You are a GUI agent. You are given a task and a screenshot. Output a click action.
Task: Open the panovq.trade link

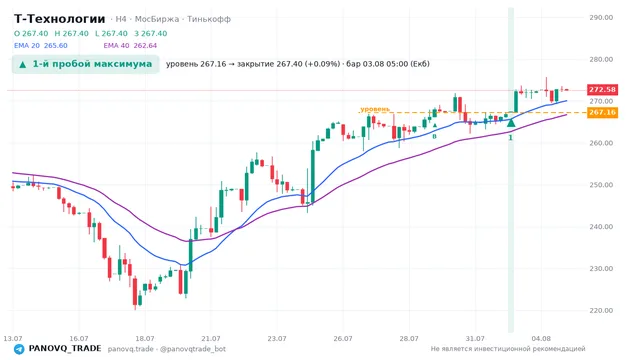coord(131,349)
